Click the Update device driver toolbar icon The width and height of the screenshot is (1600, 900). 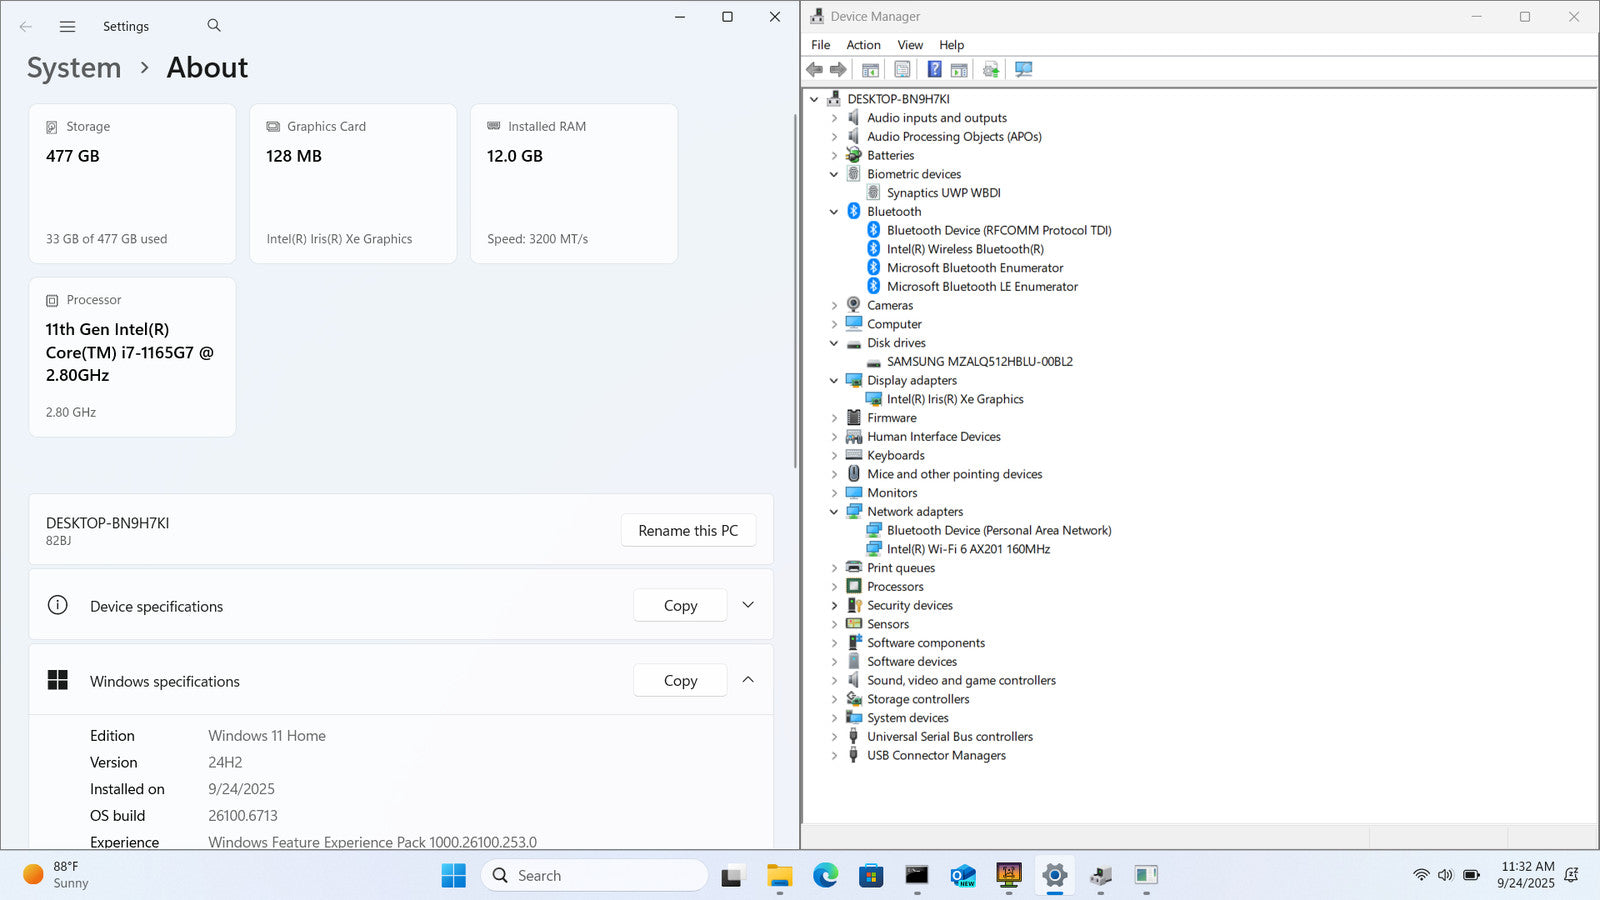tap(990, 69)
